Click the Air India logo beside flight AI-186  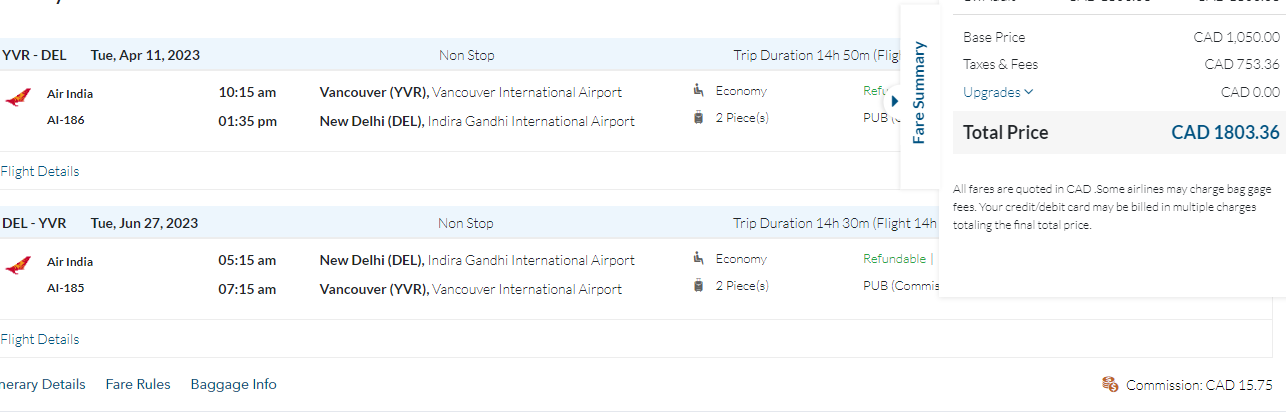point(17,98)
